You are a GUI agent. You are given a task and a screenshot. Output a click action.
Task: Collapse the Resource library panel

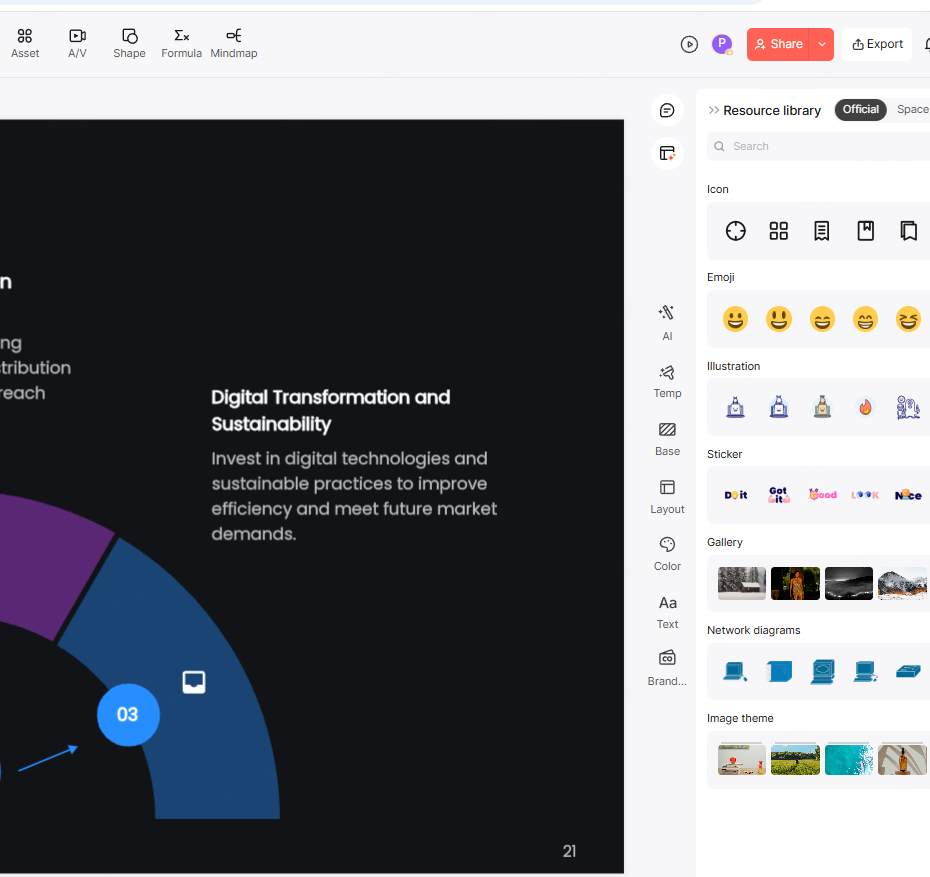(x=714, y=110)
